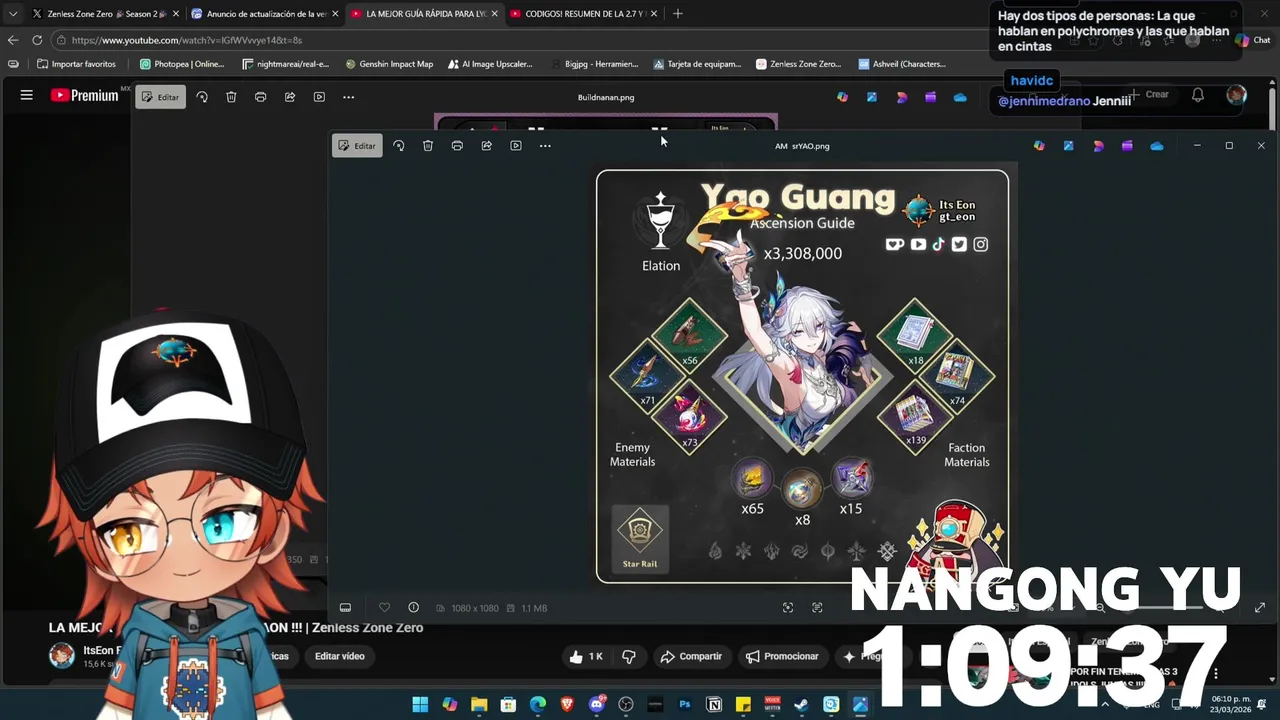Open Copilot icon in srYAO.png window toolbar
Viewport: 1280px width, 720px height.
tap(1039, 146)
